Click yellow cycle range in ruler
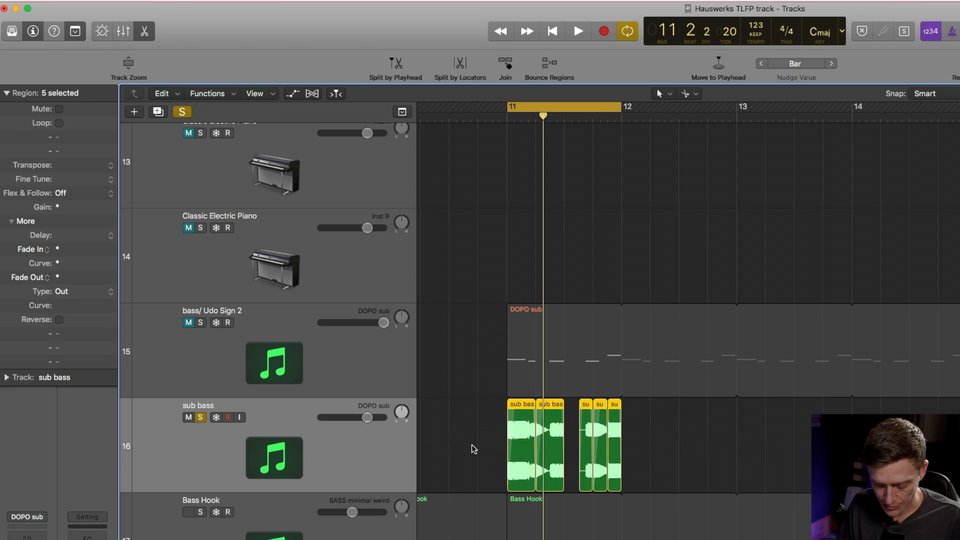 tap(564, 107)
